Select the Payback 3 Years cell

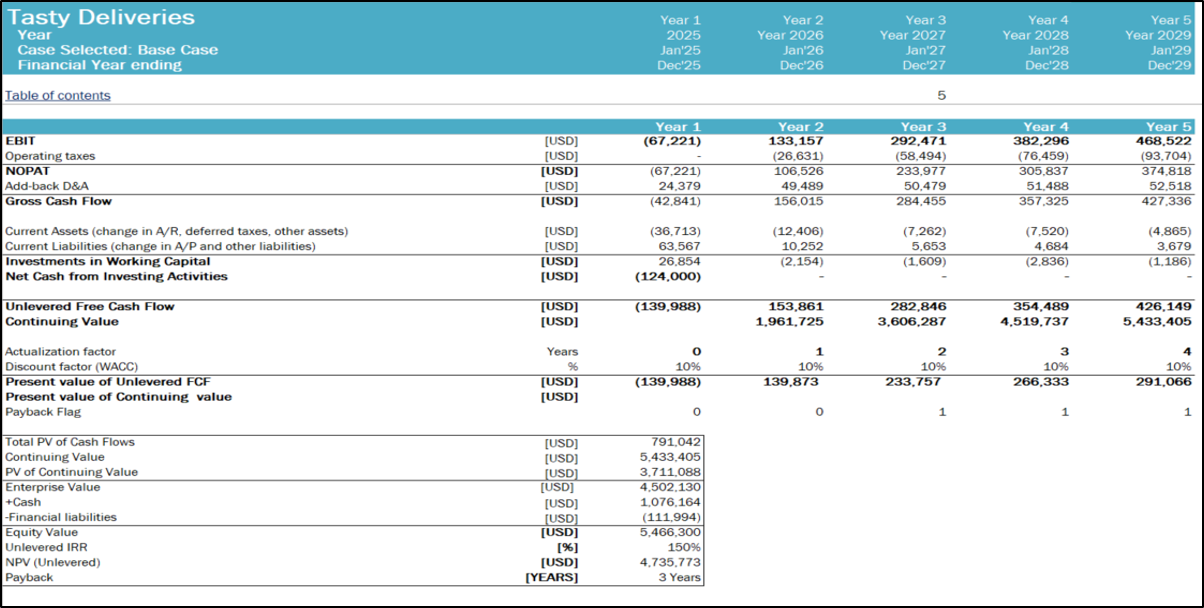[x=678, y=578]
